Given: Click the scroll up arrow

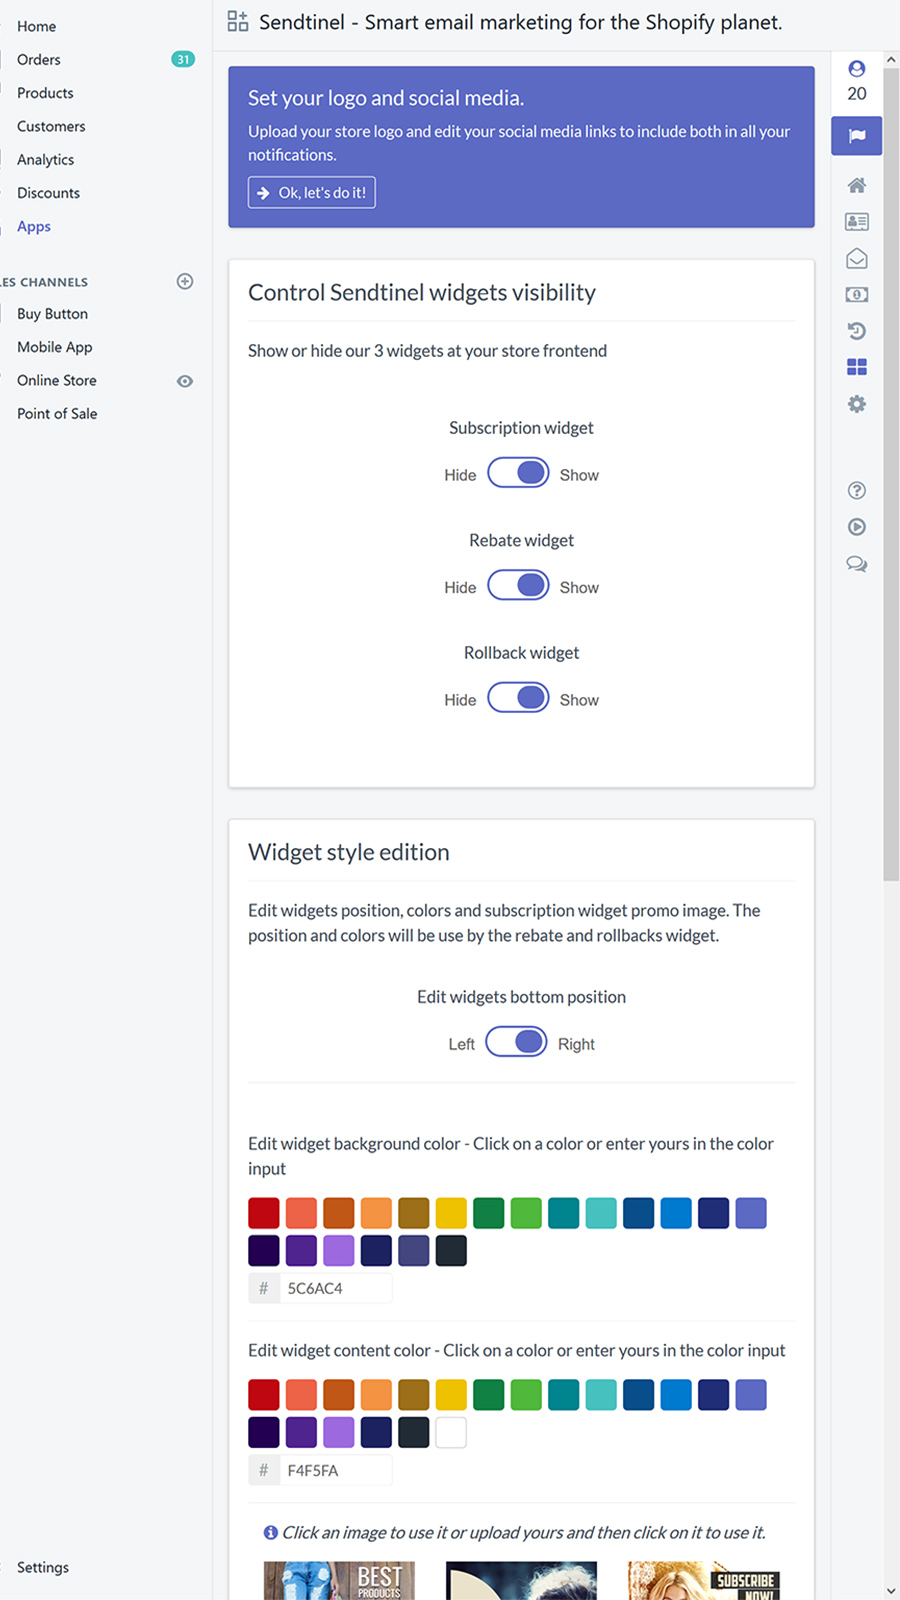Looking at the screenshot, I should click(x=891, y=60).
